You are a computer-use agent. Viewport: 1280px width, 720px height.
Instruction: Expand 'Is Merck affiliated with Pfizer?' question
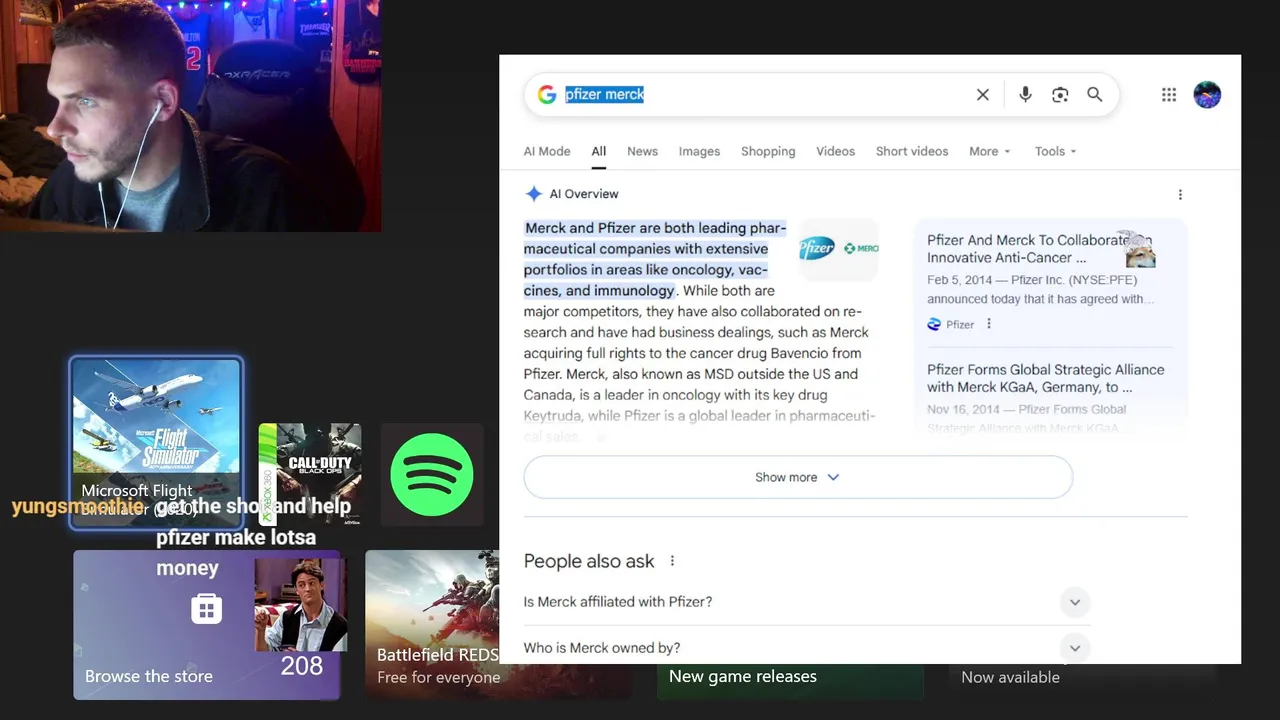(806, 602)
